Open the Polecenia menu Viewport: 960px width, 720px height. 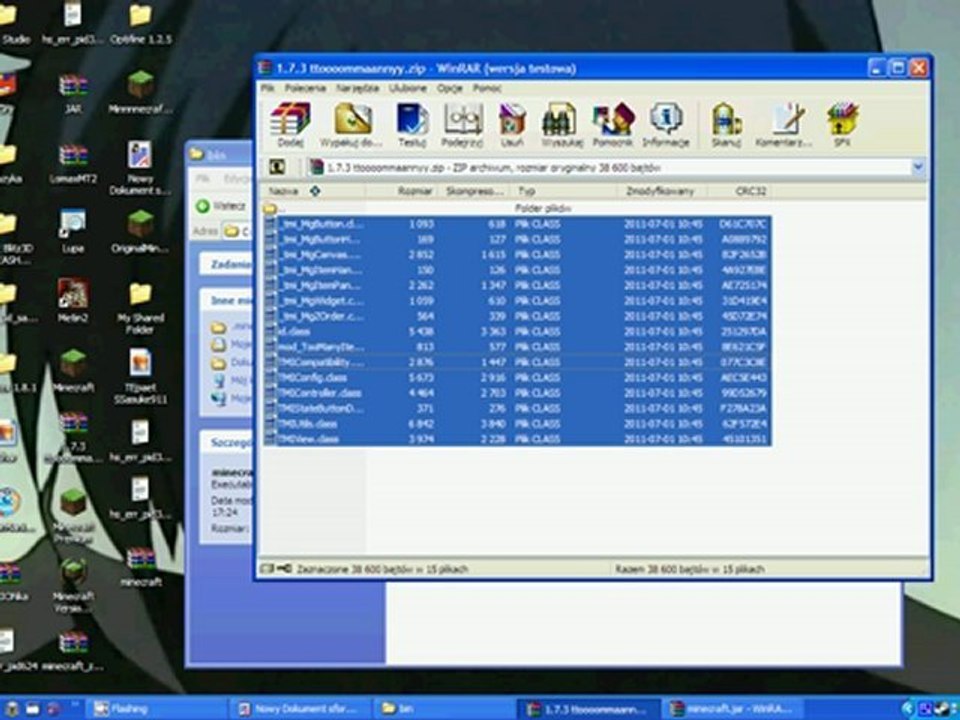click(x=305, y=88)
